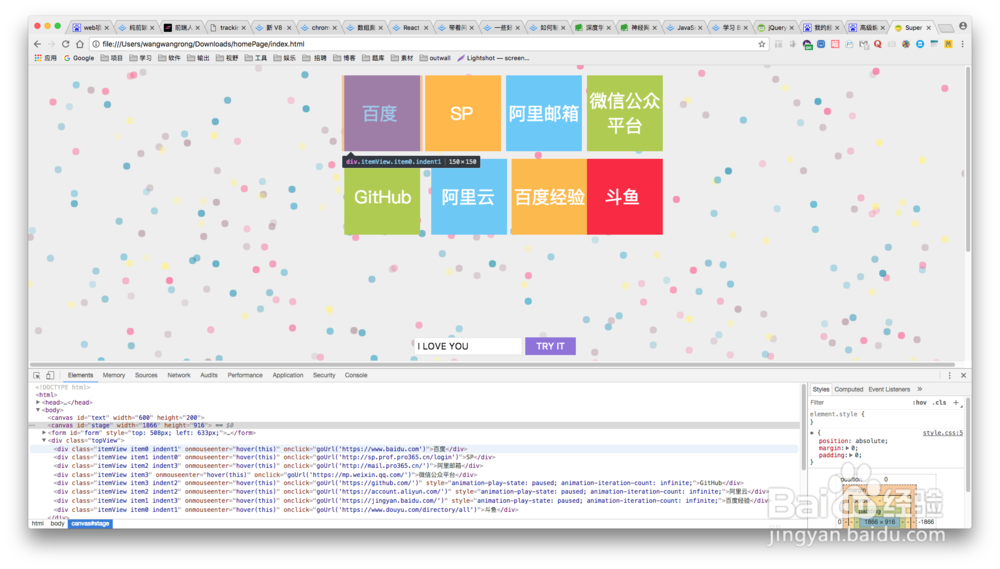
Task: Follow the style.css:5 source link
Action: [x=943, y=433]
